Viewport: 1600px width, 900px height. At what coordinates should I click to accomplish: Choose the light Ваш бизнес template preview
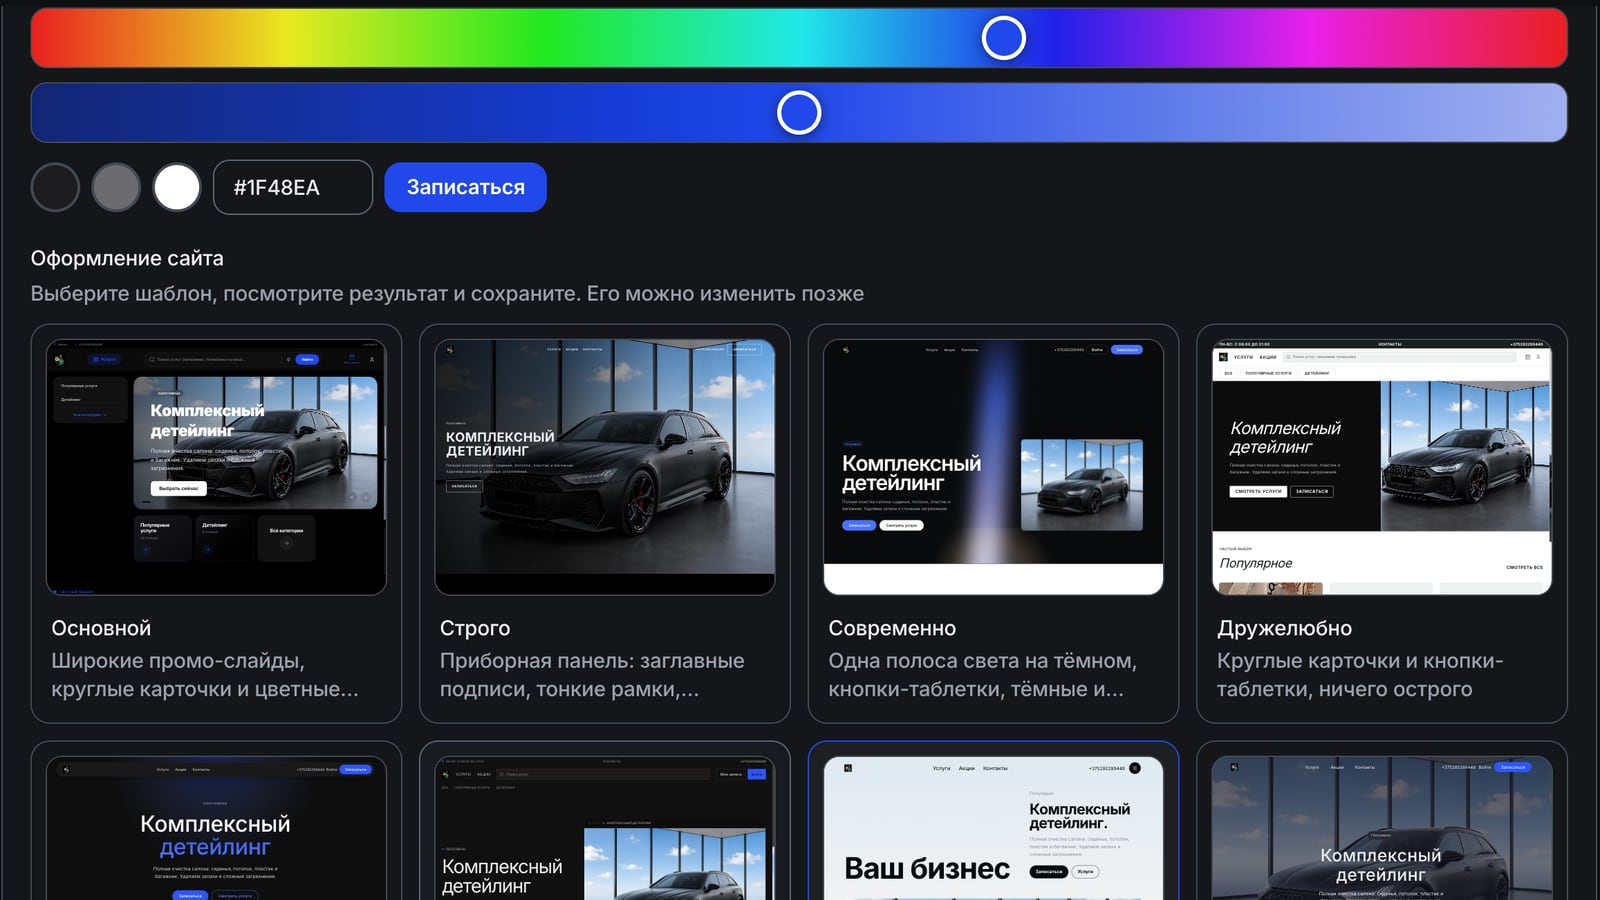point(993,828)
